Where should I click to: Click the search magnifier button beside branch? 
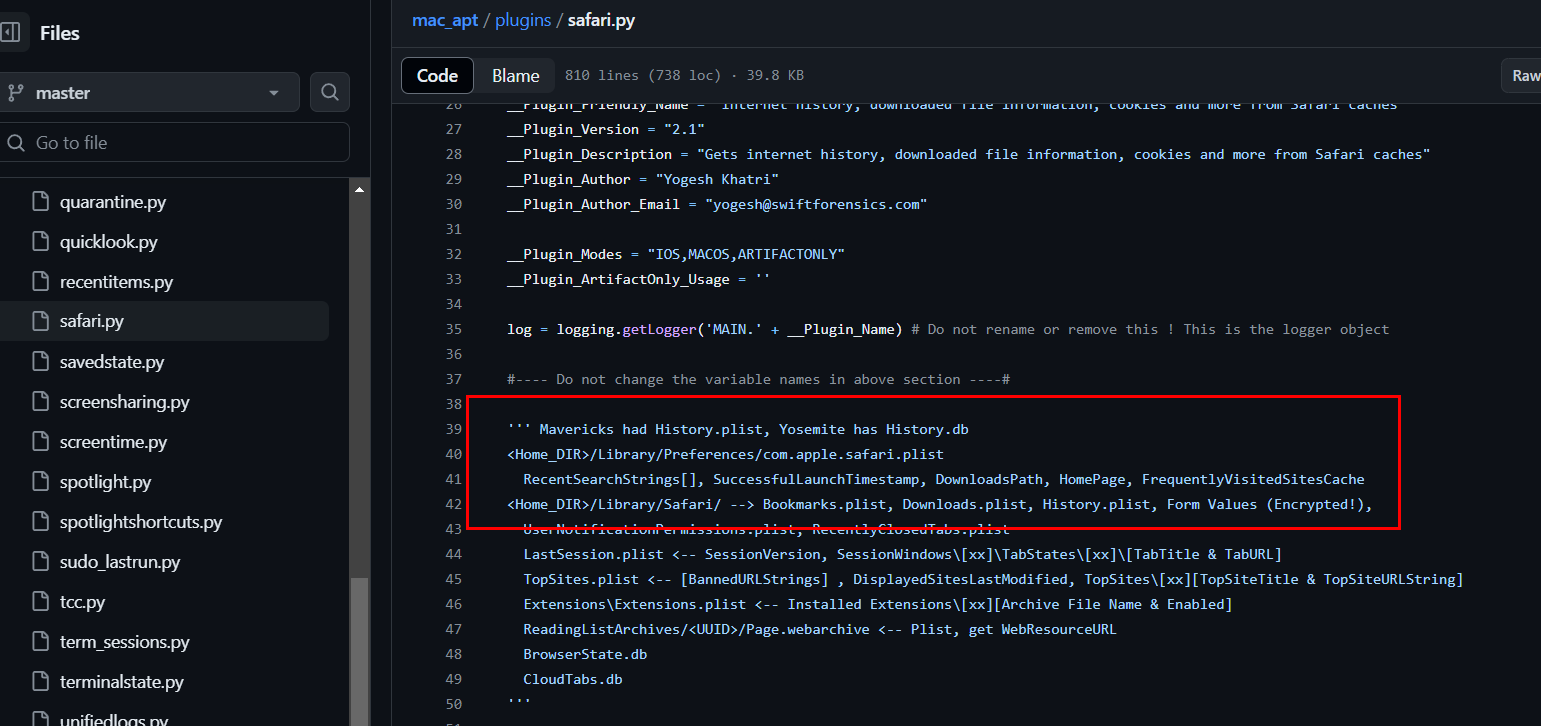pos(329,93)
